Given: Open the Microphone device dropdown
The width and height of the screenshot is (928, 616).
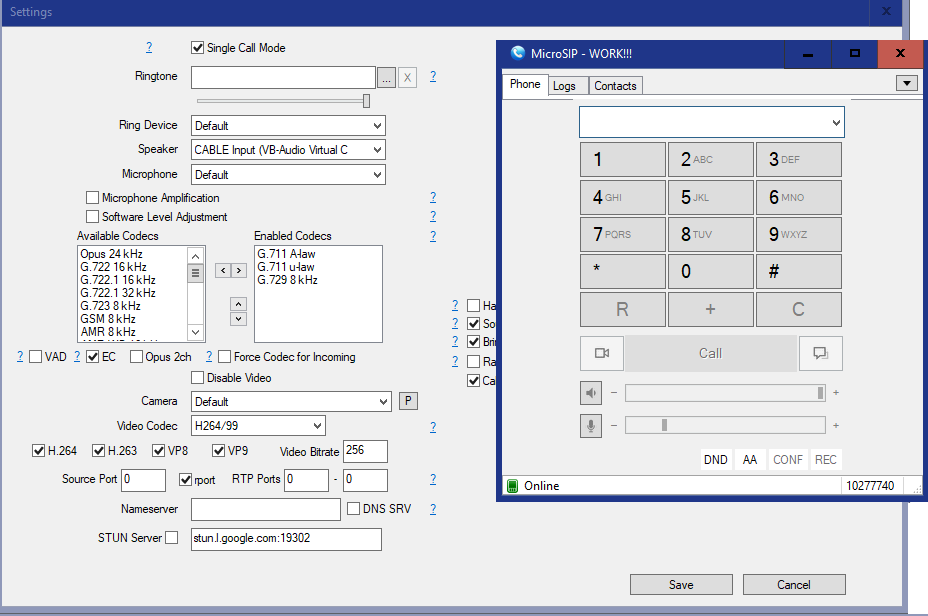Looking at the screenshot, I should click(288, 175).
